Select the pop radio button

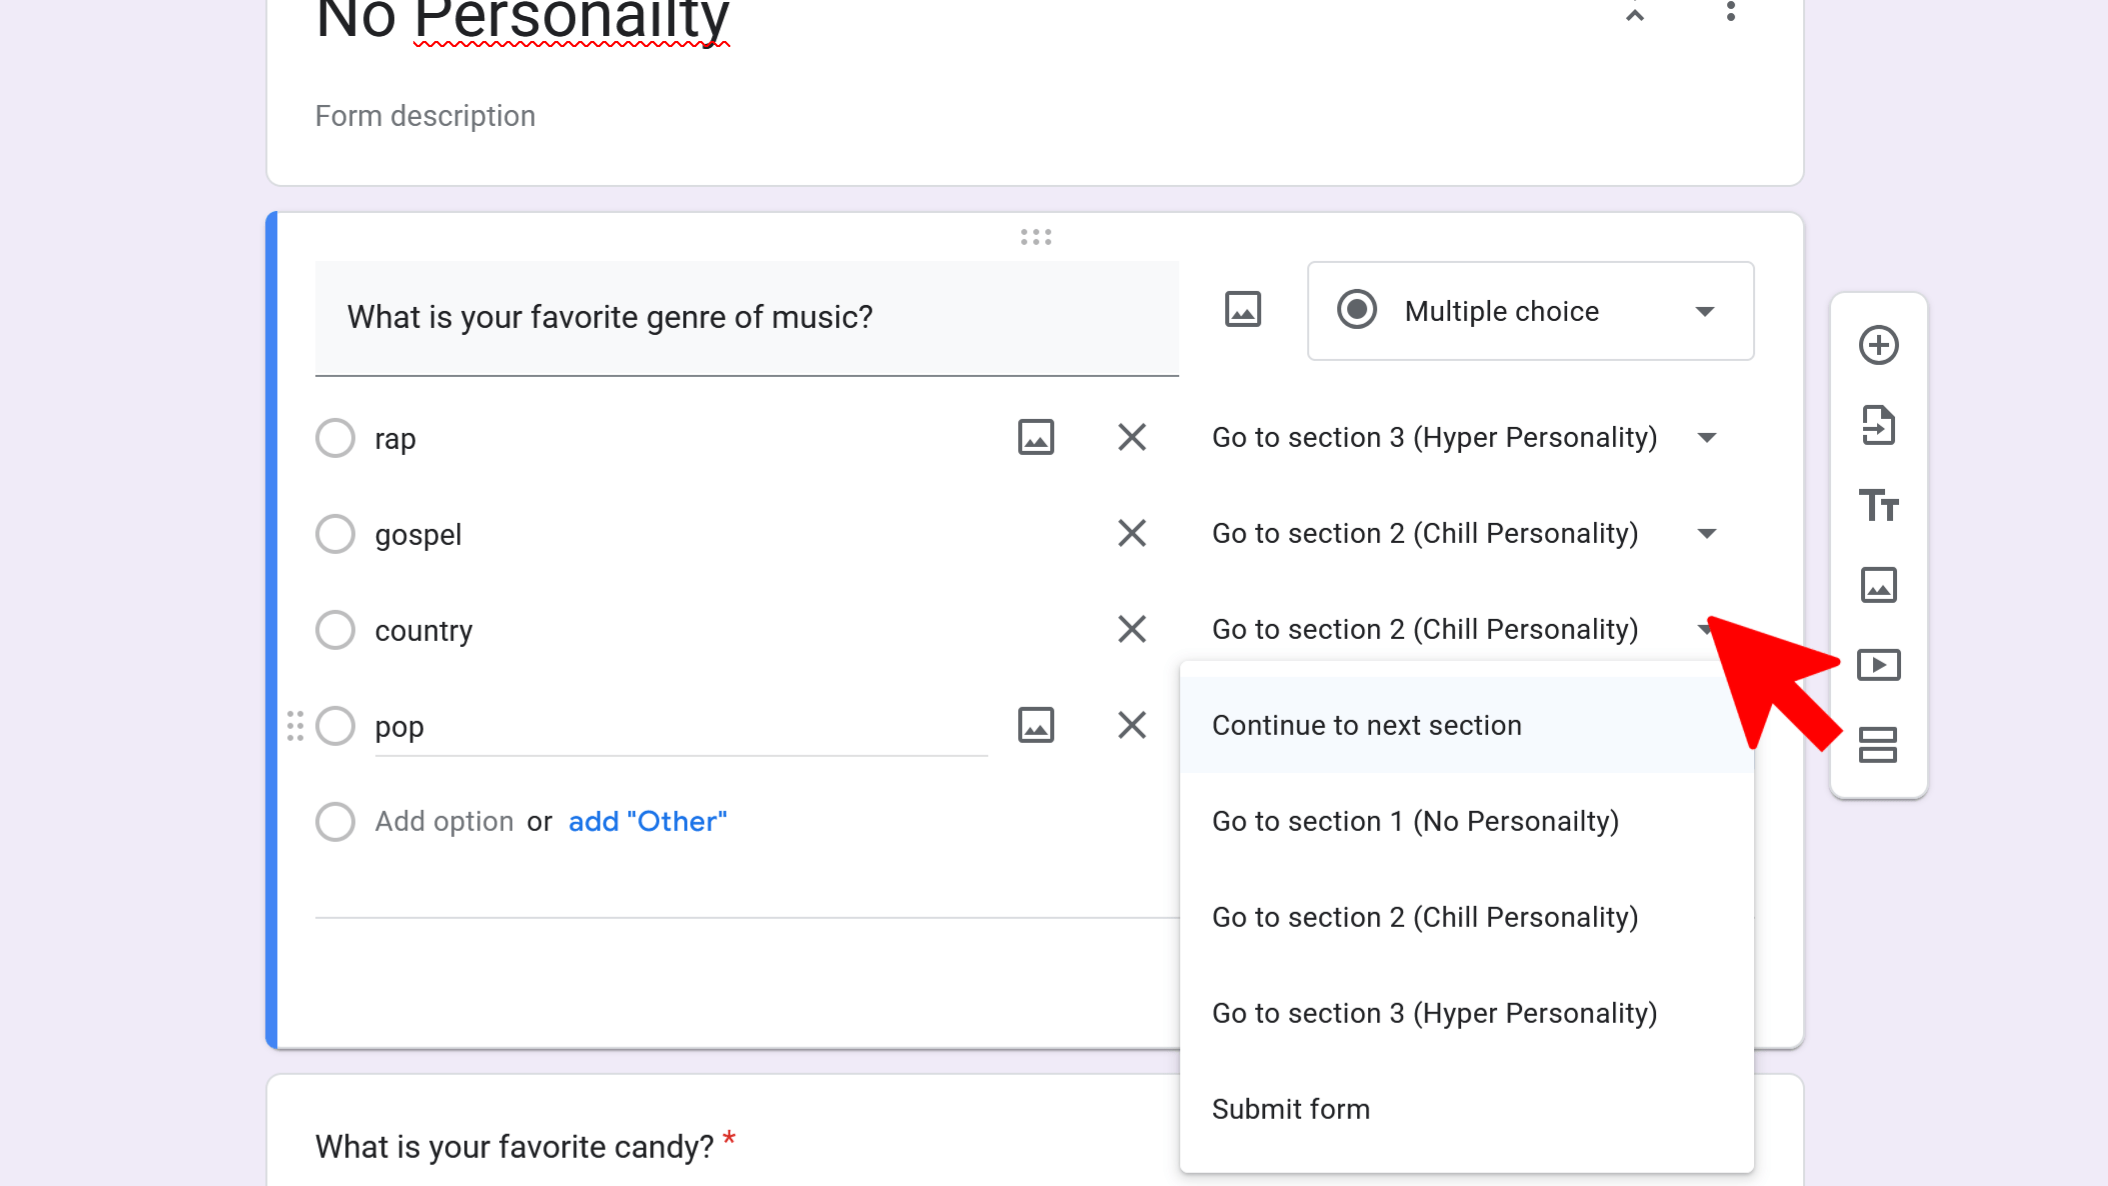click(335, 726)
